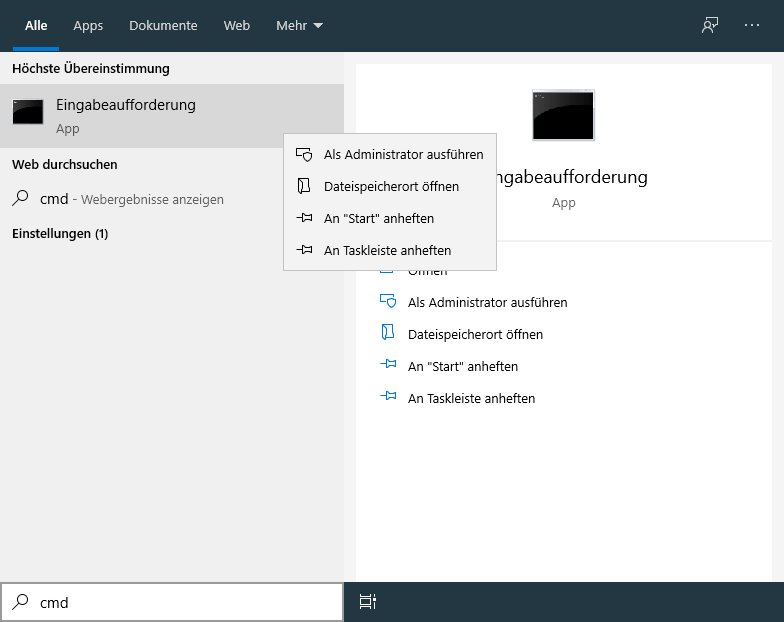Click Als Administrator ausführen in preview pane
The width and height of the screenshot is (784, 622).
click(488, 302)
